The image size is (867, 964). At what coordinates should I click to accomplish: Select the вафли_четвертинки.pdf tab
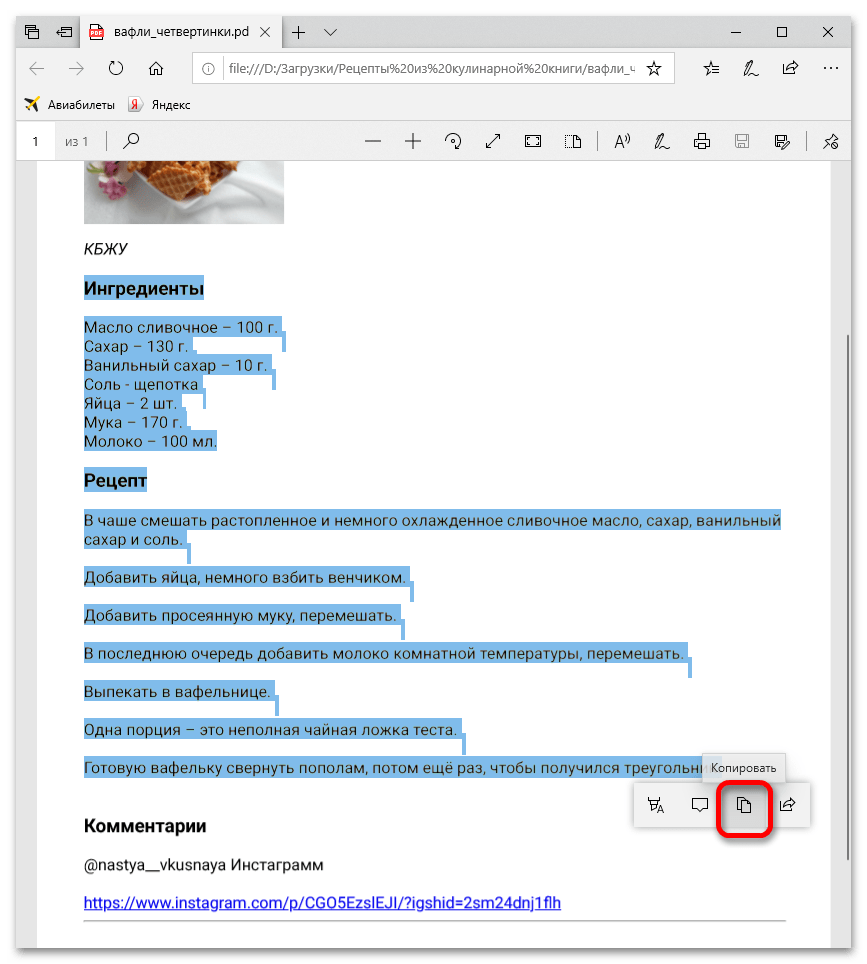click(x=170, y=32)
